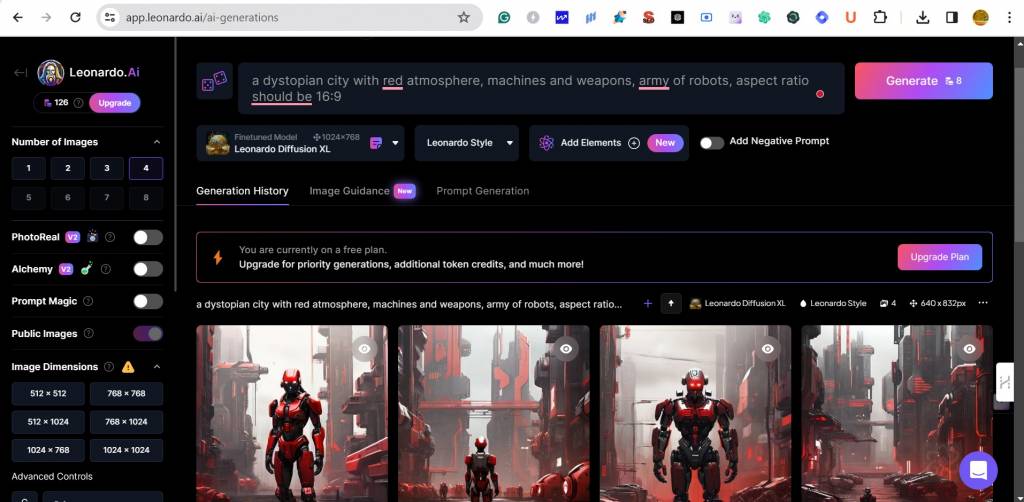Click the up arrow icon in the generation row
Viewport: 1024px width, 502px height.
(670, 303)
